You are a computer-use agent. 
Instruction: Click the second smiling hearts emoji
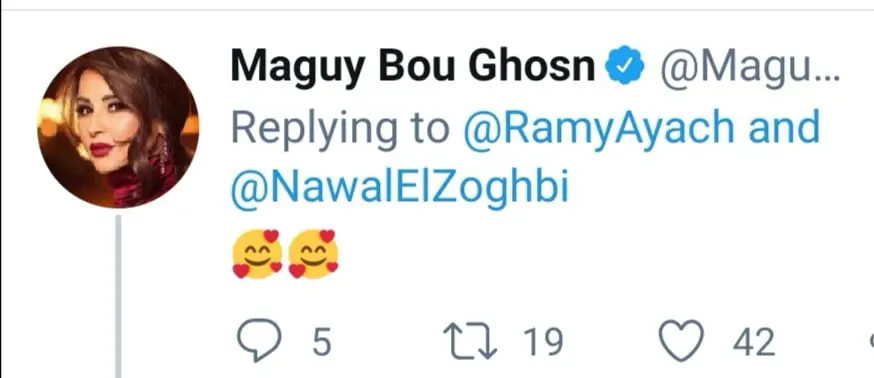coord(313,254)
